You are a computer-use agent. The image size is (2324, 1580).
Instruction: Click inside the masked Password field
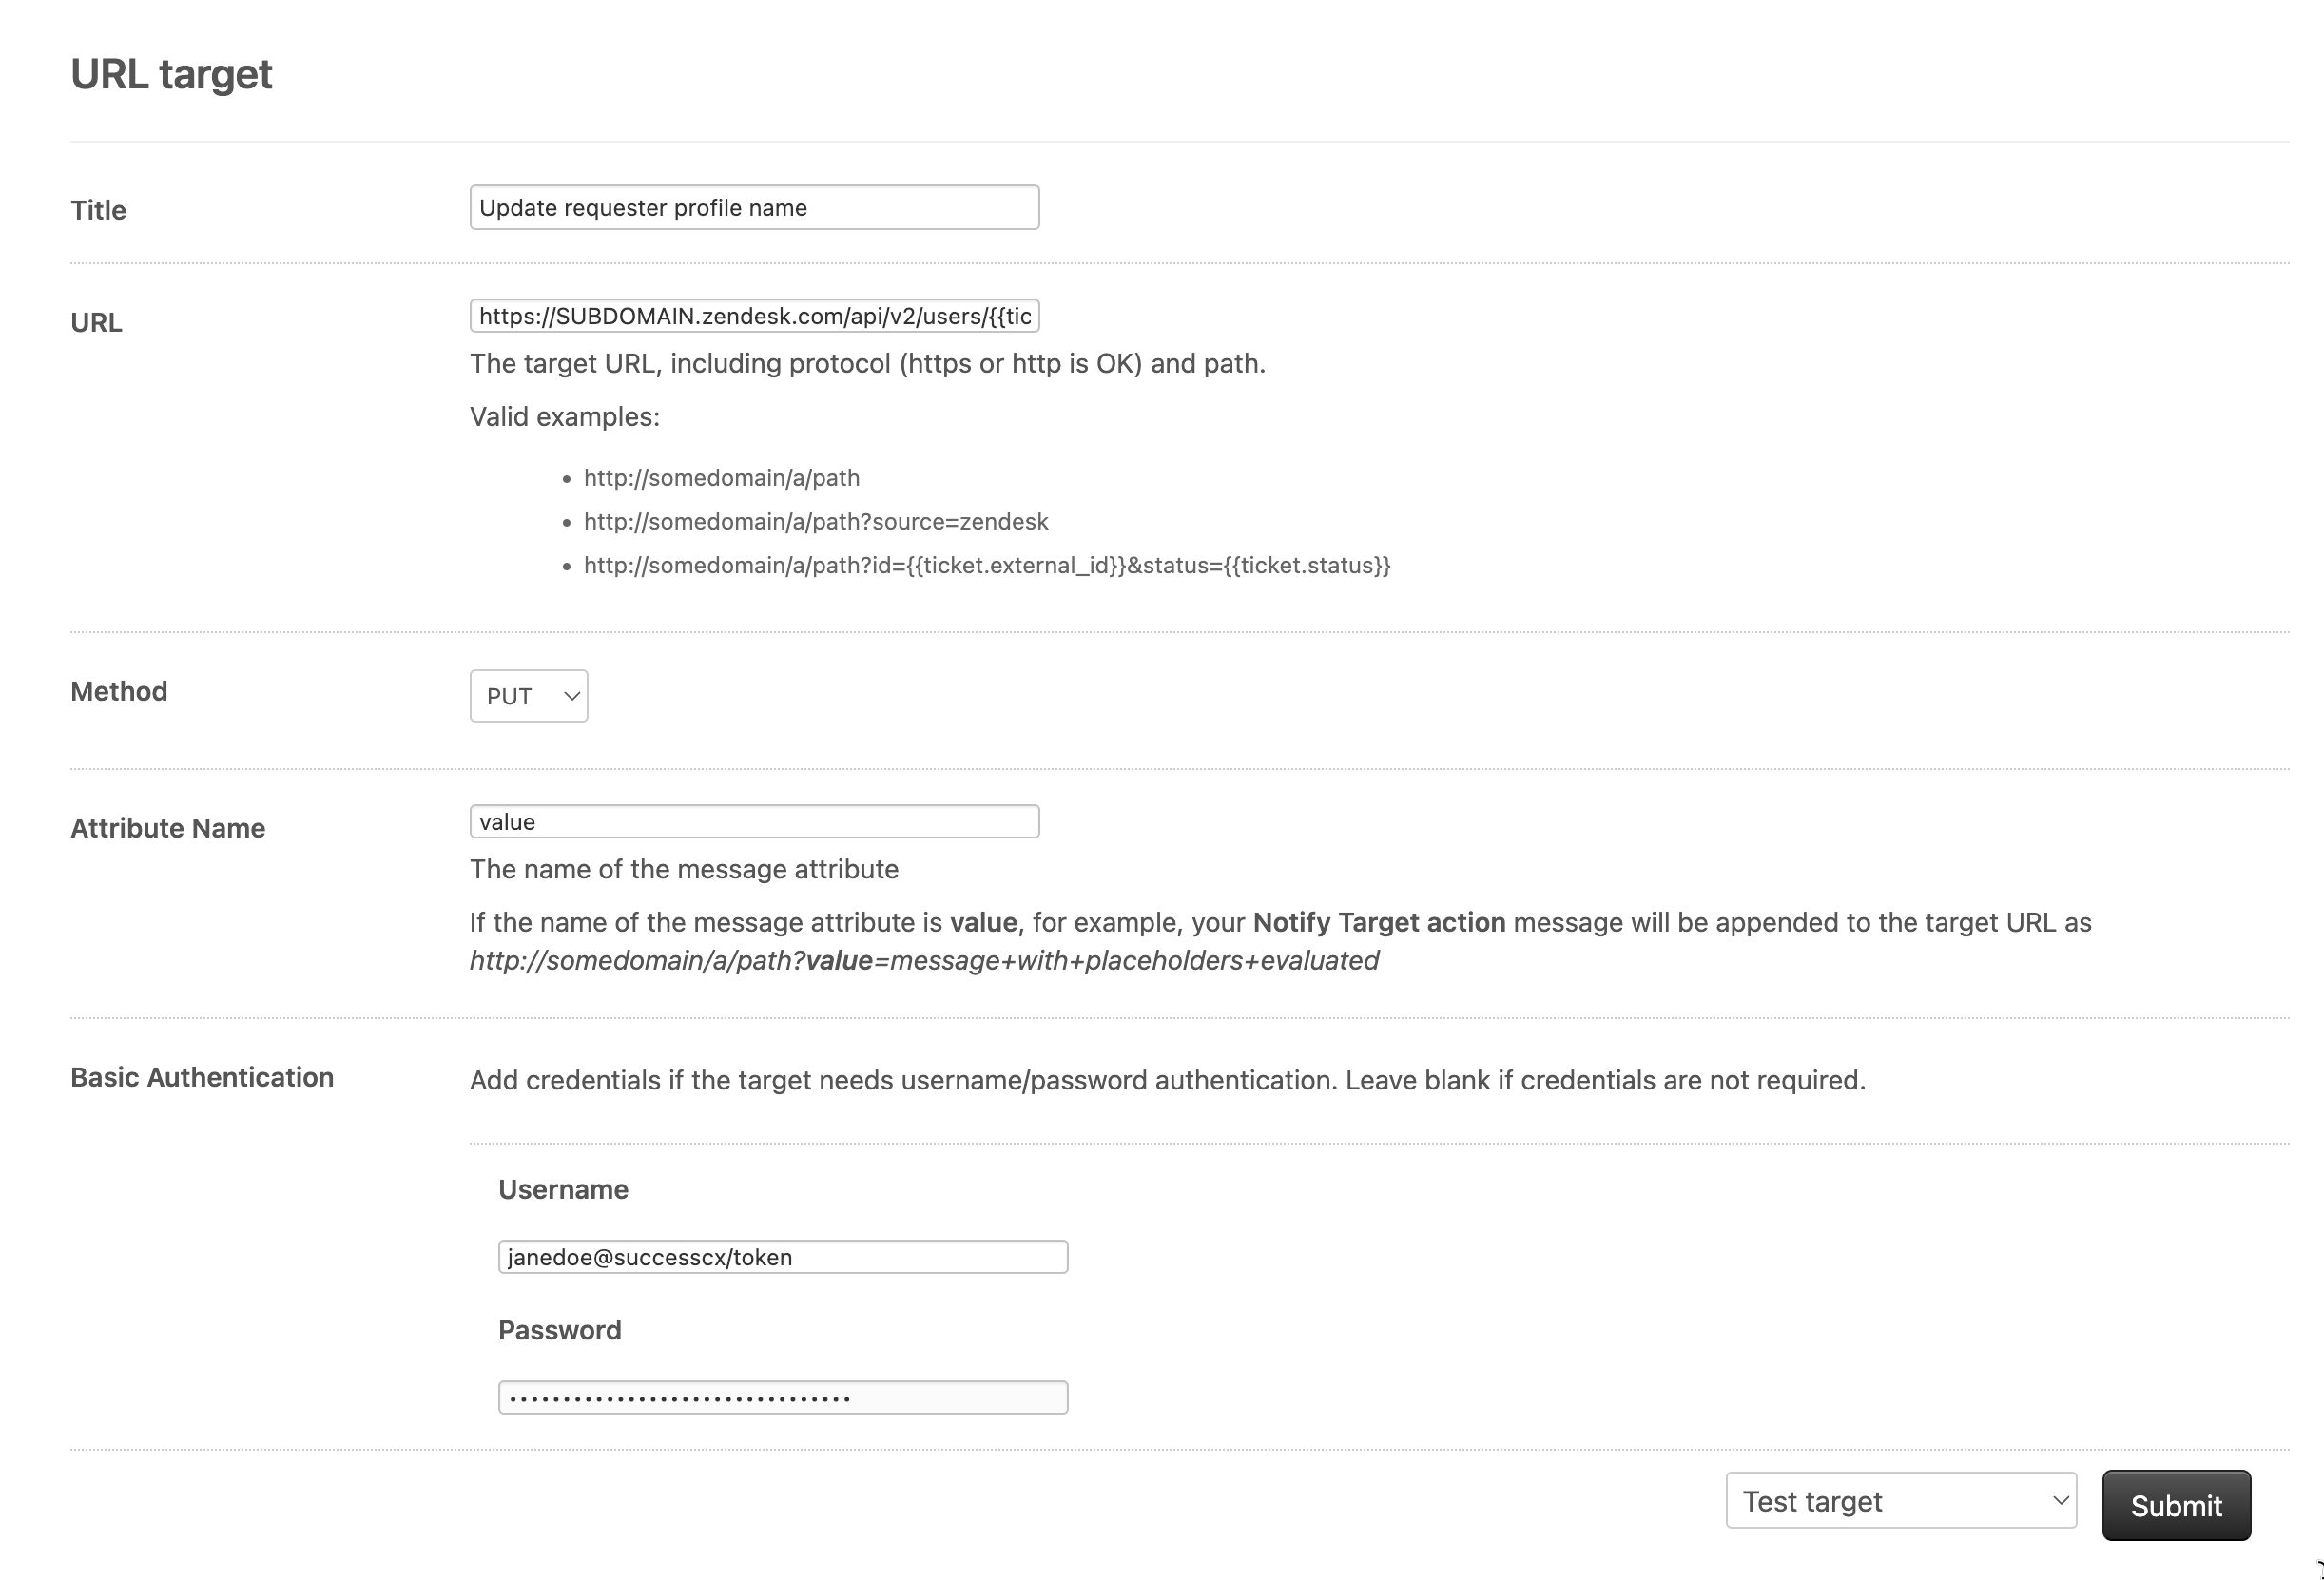(x=783, y=1396)
